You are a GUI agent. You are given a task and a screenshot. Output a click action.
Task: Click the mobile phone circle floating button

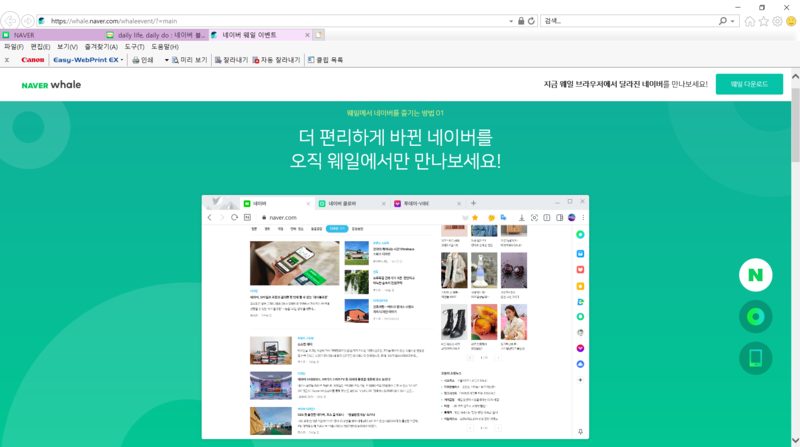[x=756, y=358]
